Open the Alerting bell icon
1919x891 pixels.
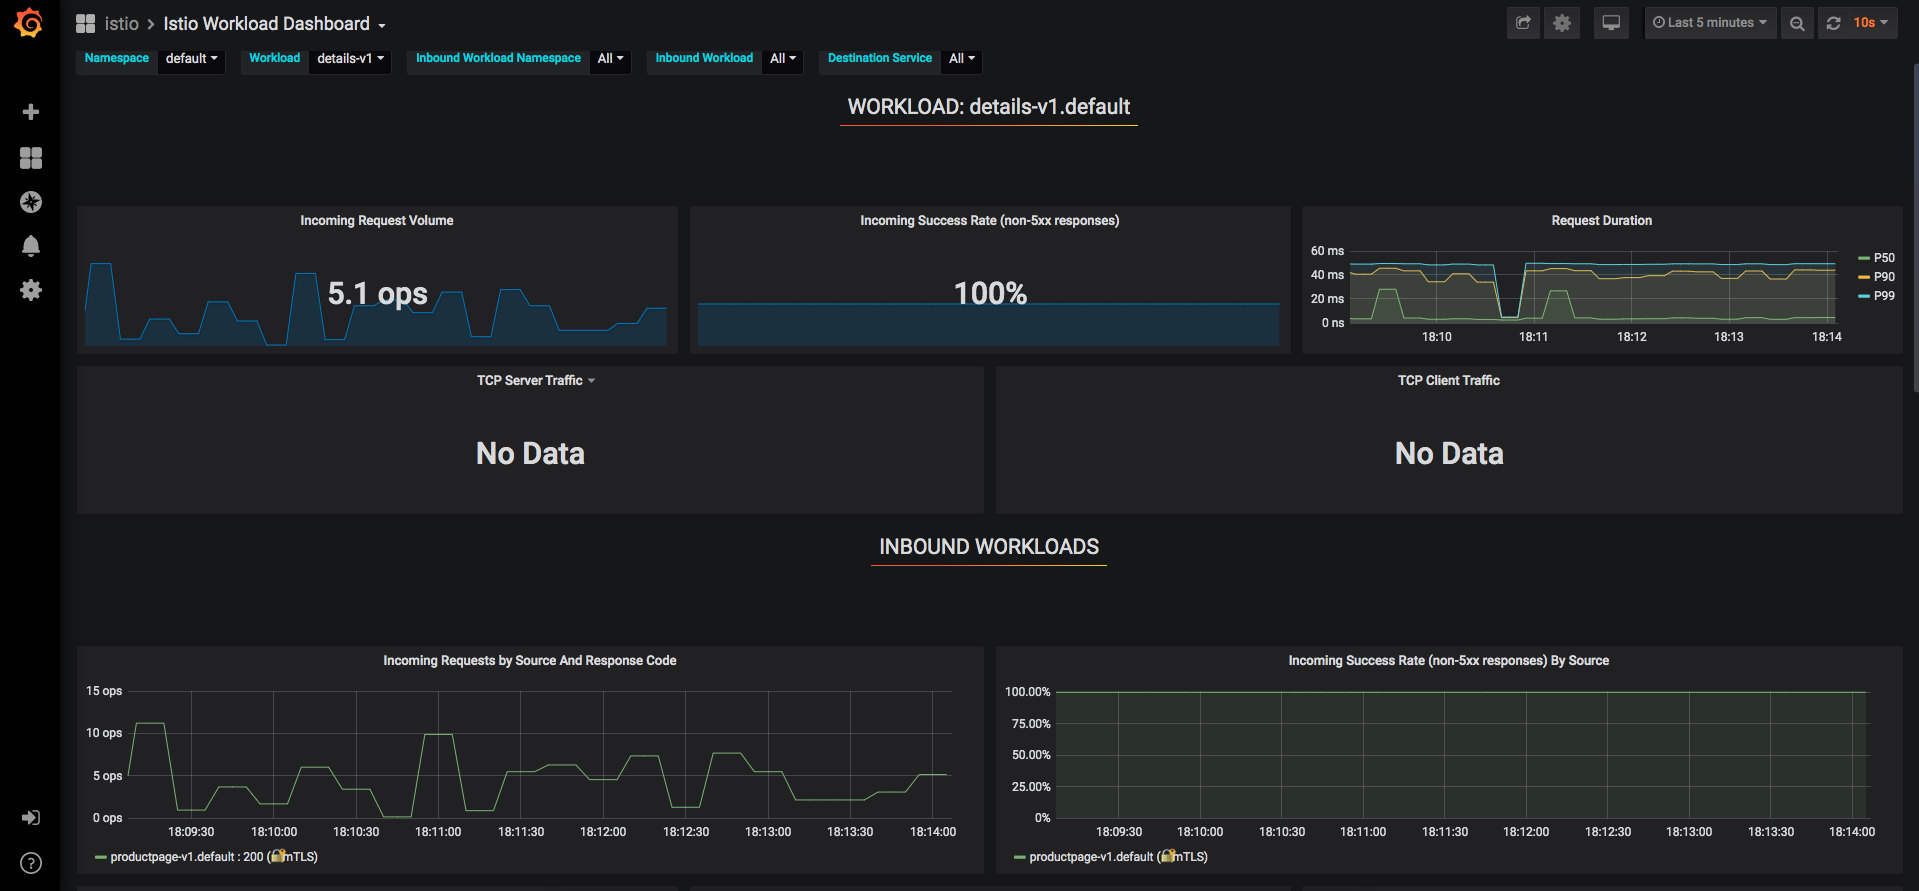coord(31,246)
